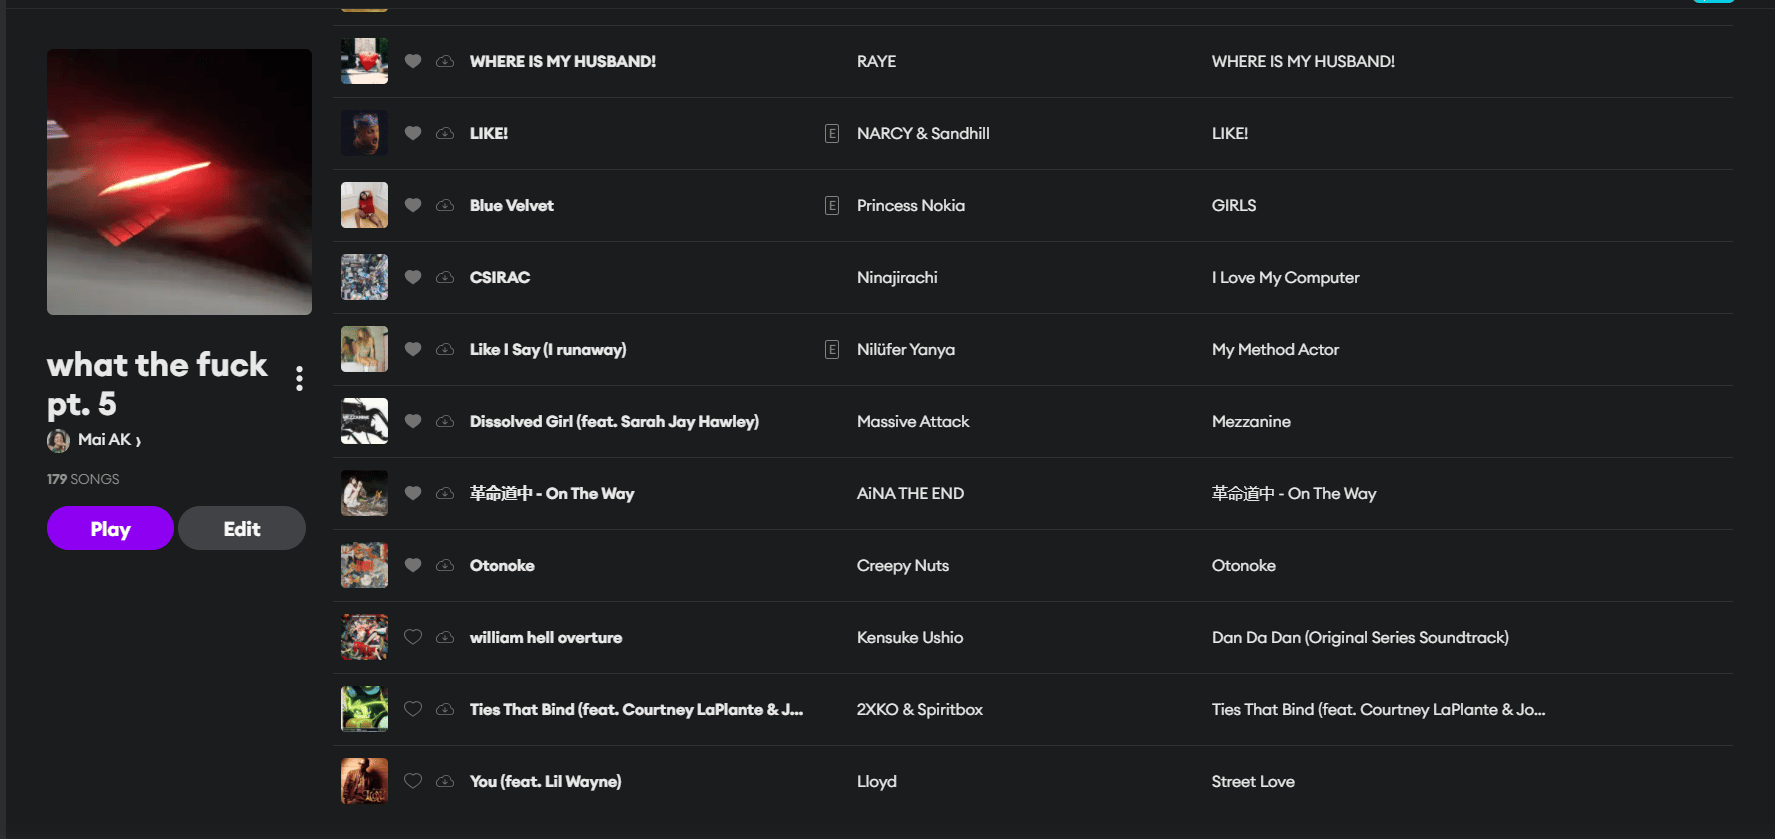This screenshot has width=1775, height=839.
Task: Like the song william hell overture
Action: (x=413, y=637)
